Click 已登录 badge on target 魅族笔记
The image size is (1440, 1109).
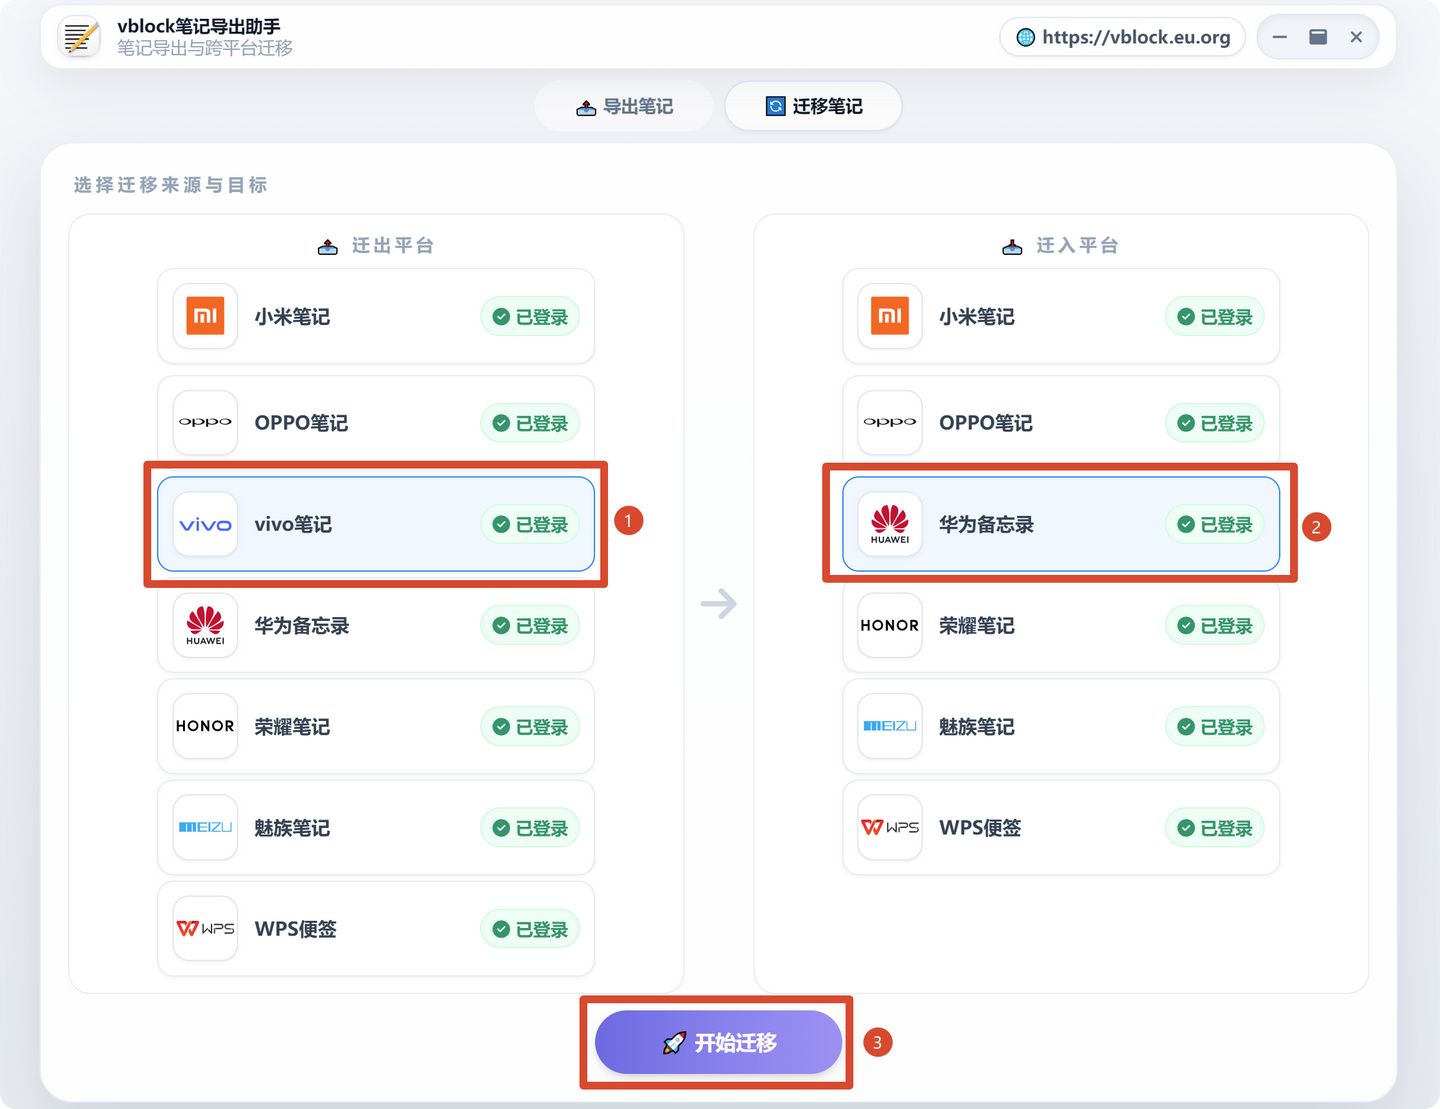click(1215, 727)
